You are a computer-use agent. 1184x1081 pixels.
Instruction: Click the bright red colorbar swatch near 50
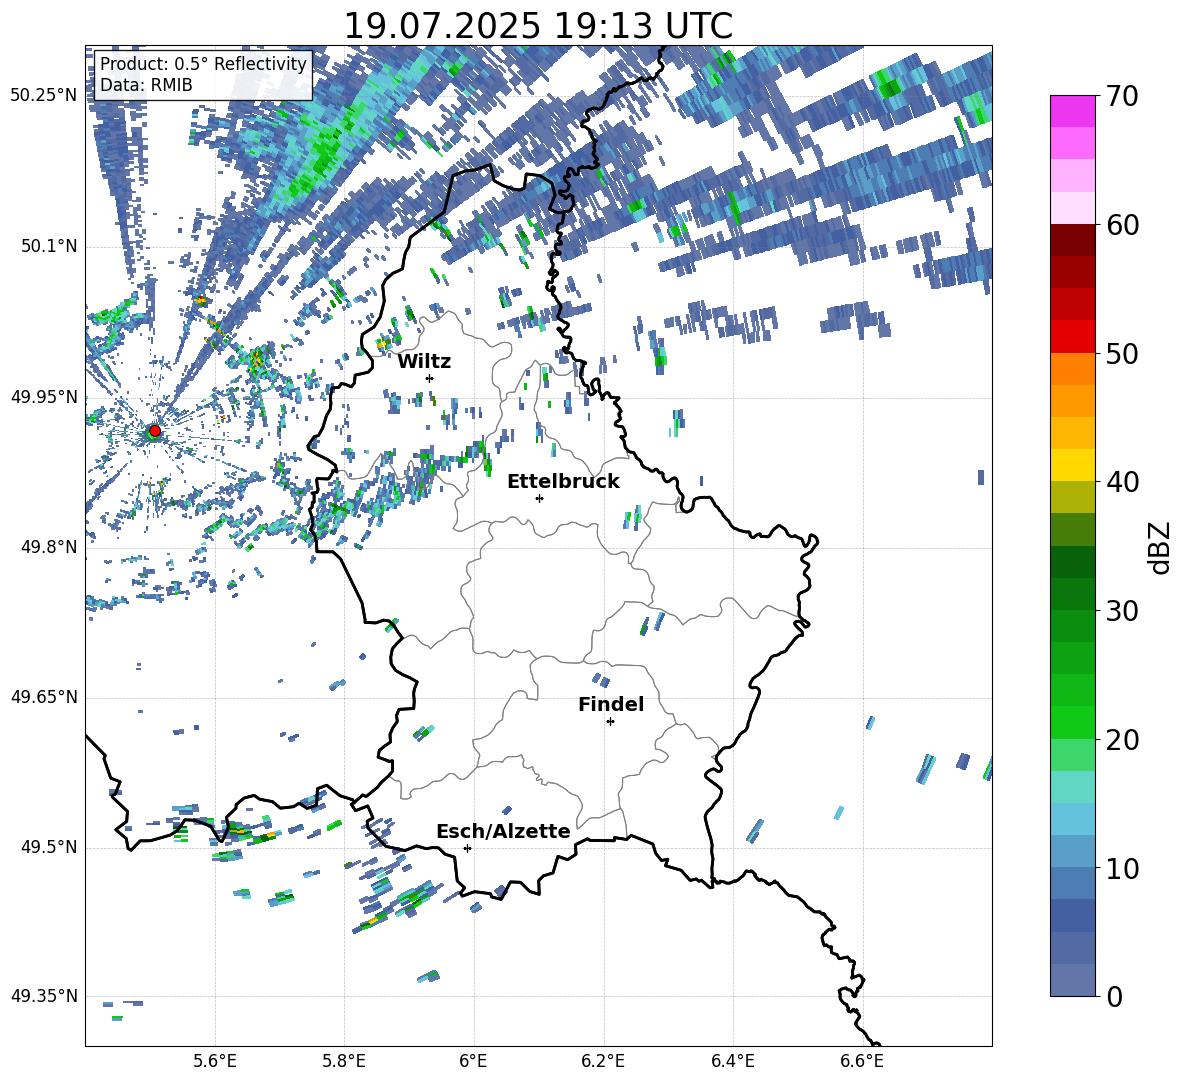1073,336
